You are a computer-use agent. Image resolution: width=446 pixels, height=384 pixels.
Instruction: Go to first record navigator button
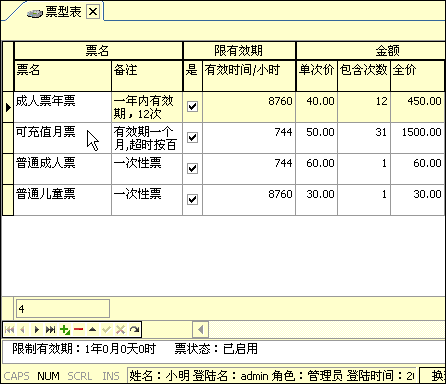(9, 330)
